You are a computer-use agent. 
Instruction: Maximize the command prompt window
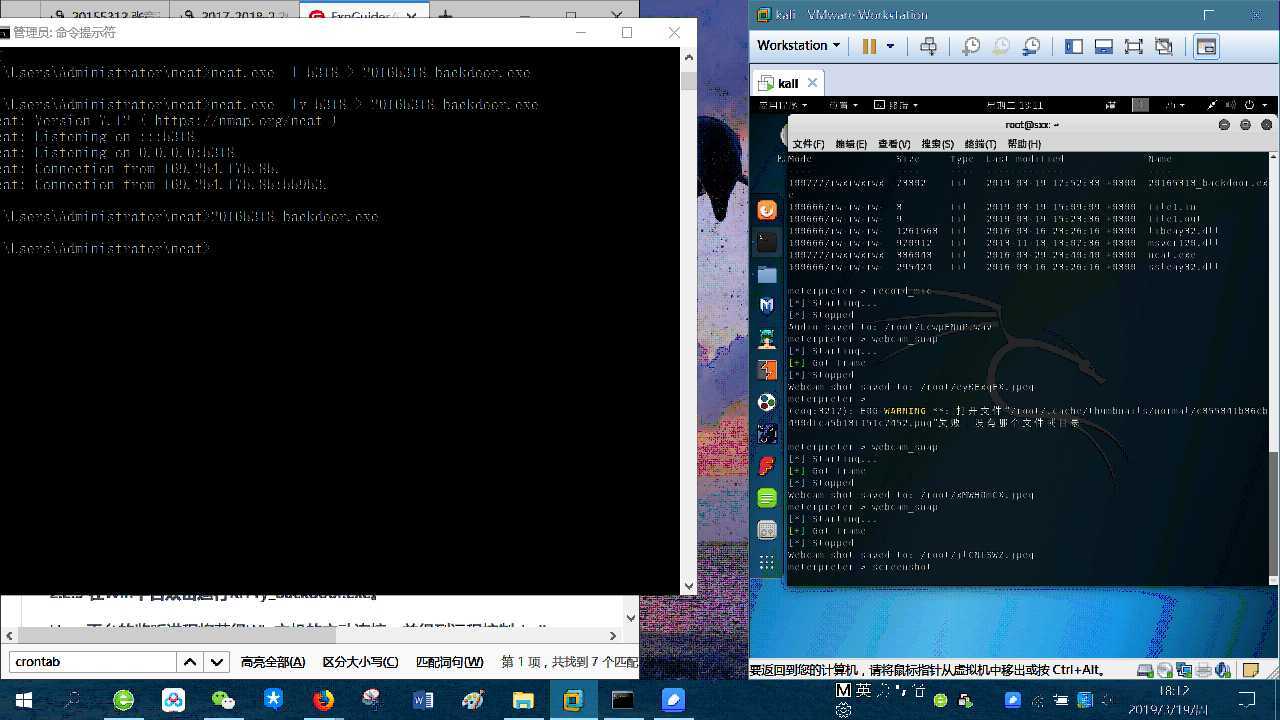pos(627,32)
